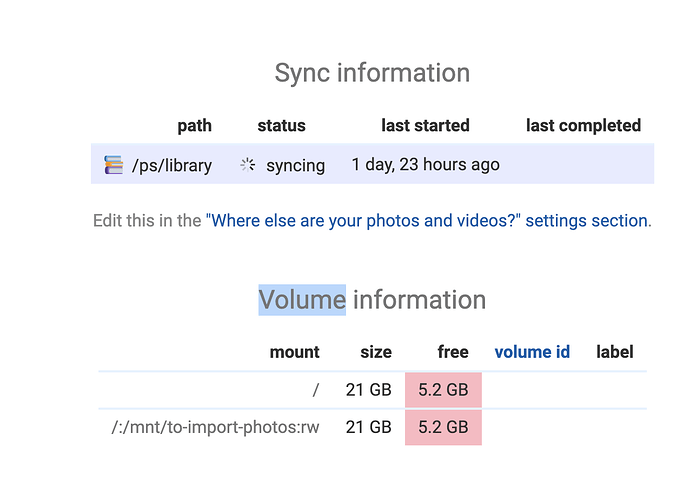Click the spinning syncing status icon
The image size is (690, 480).
click(x=248, y=165)
